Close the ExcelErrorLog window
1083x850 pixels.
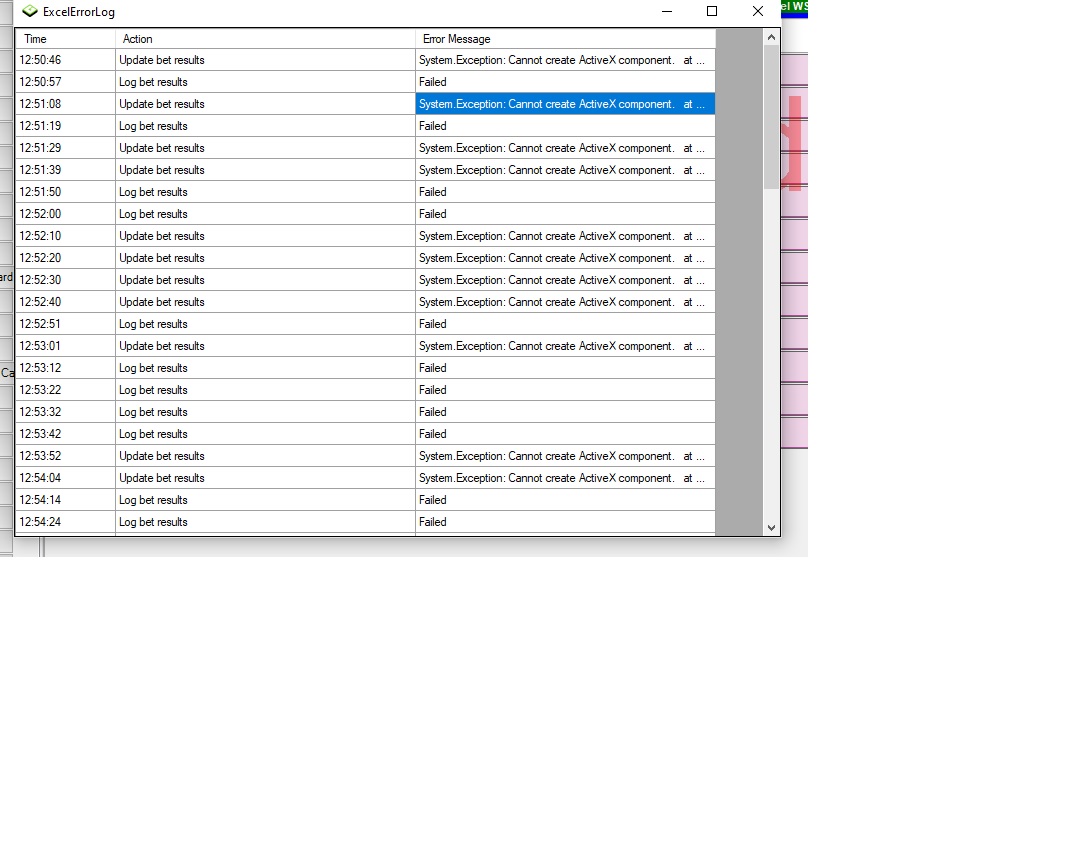coord(758,12)
